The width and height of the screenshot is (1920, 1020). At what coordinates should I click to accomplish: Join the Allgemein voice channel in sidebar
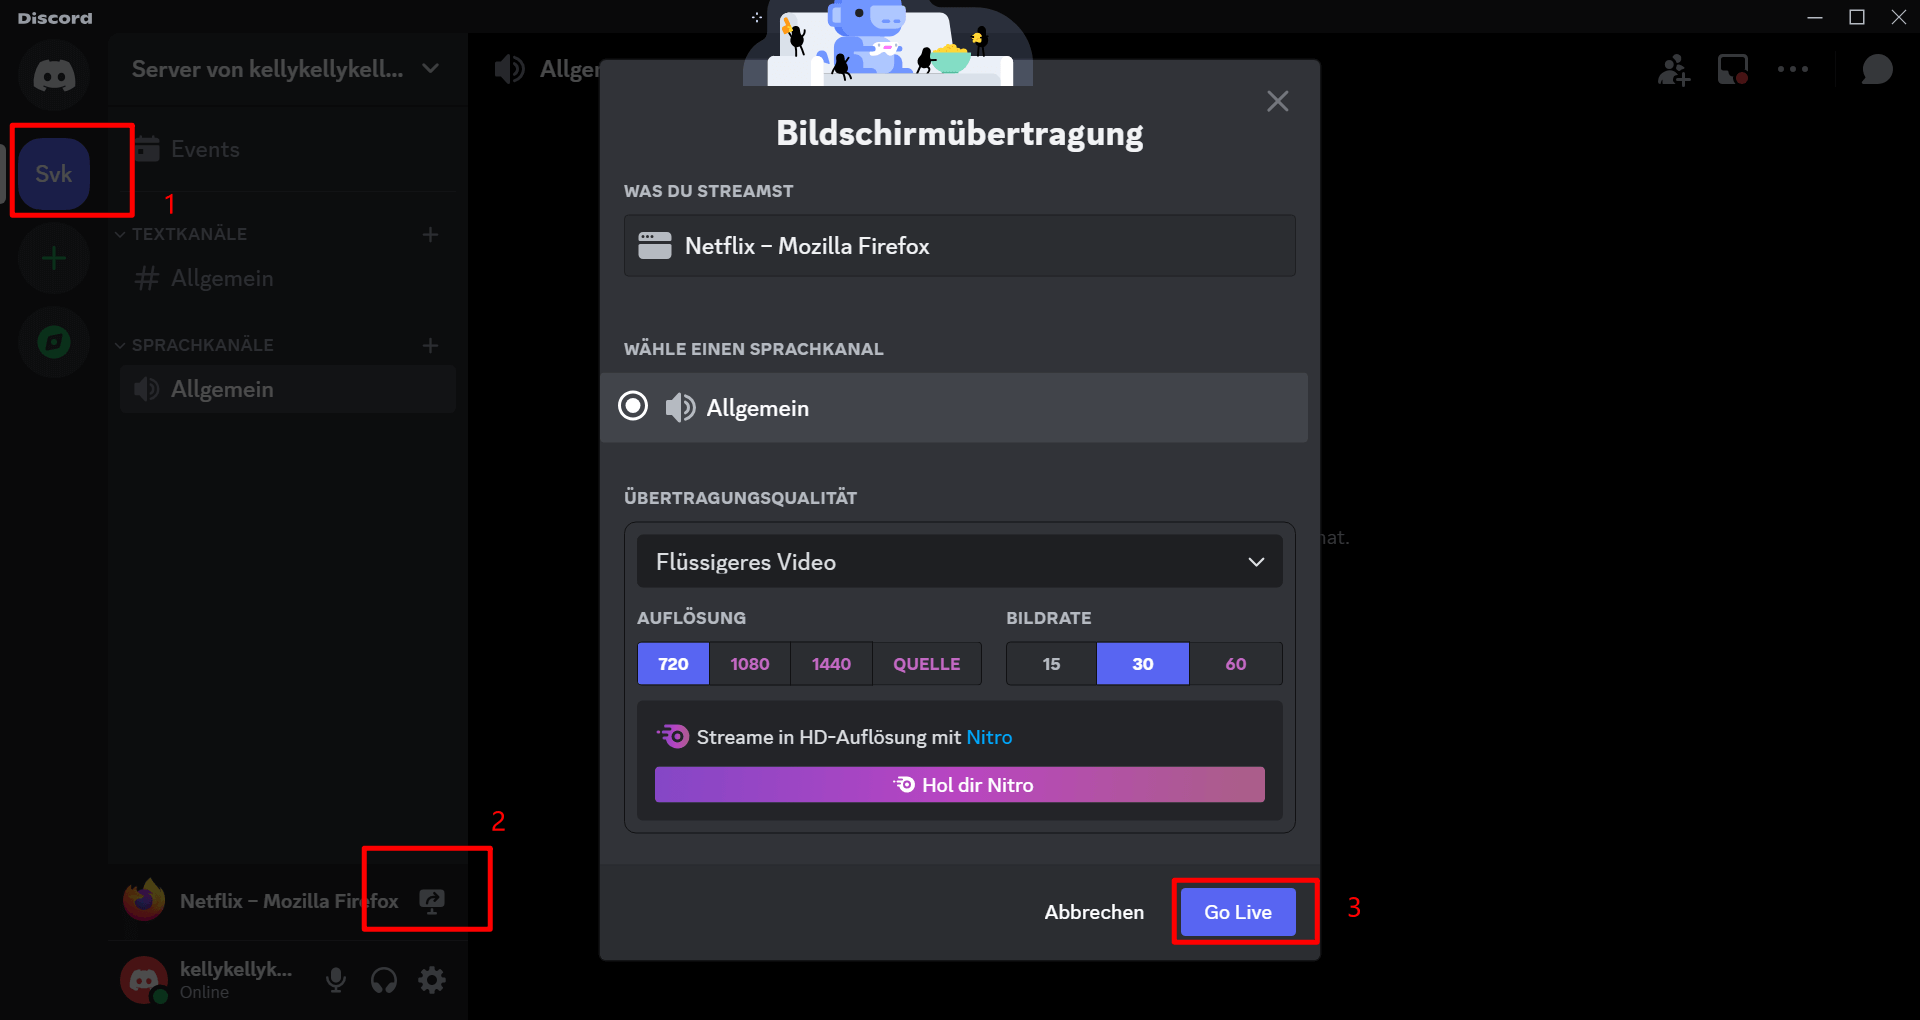coord(288,389)
